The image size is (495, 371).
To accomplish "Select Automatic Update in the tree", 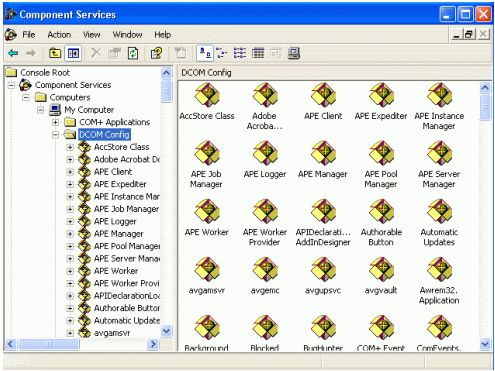I will click(x=127, y=320).
